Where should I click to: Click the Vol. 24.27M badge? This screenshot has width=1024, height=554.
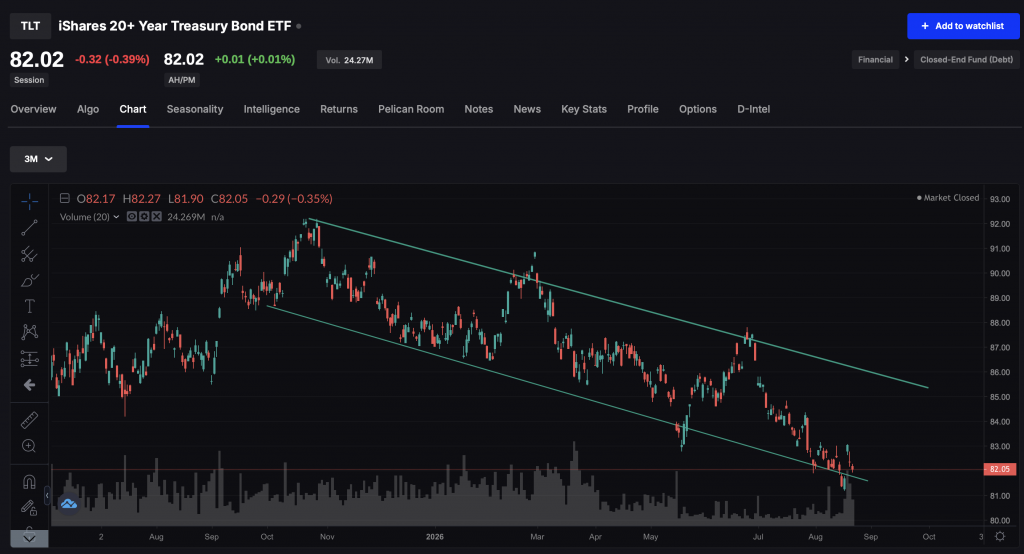point(349,60)
